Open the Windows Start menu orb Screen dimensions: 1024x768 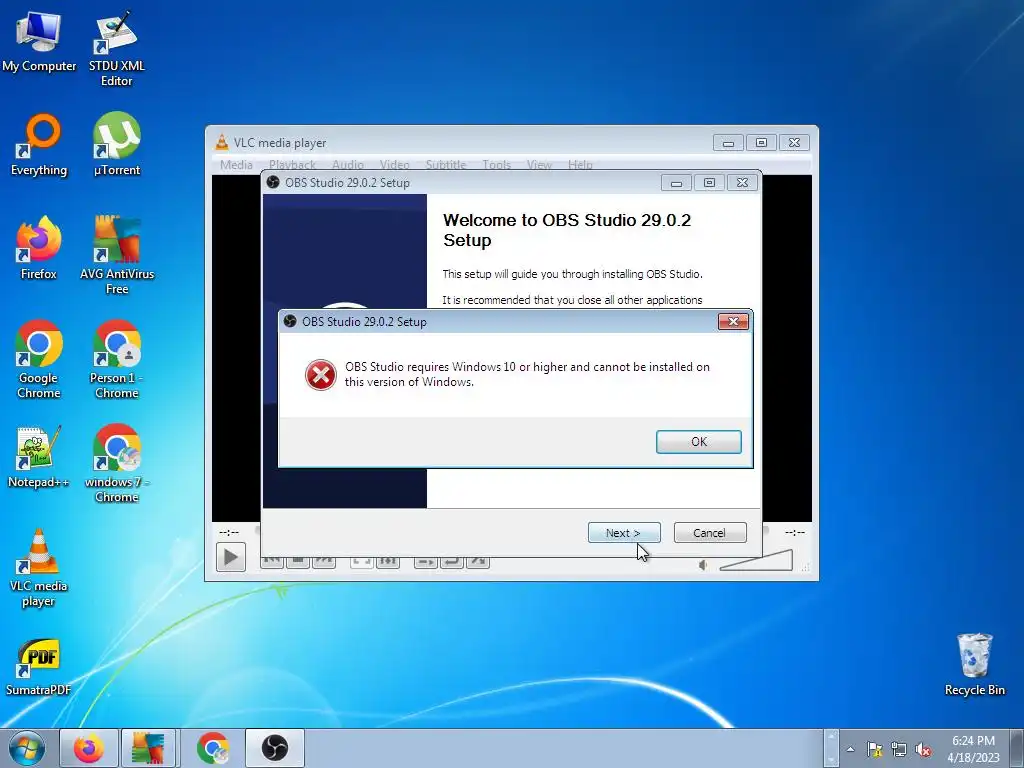tap(27, 748)
